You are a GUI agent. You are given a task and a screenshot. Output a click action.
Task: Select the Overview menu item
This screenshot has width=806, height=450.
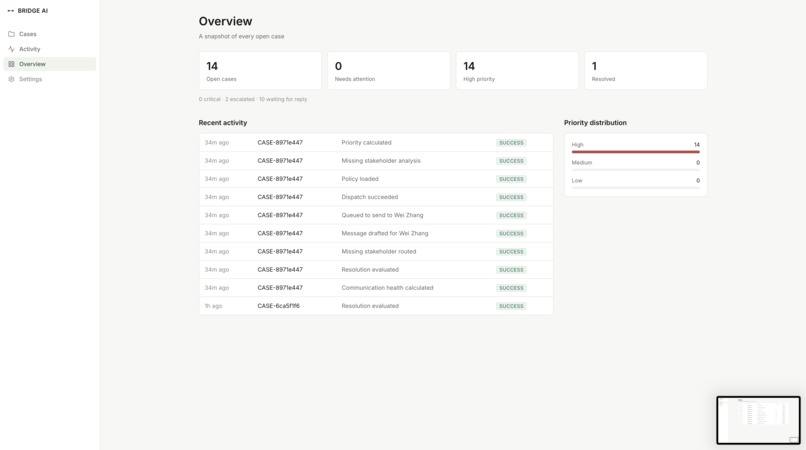tap(50, 64)
